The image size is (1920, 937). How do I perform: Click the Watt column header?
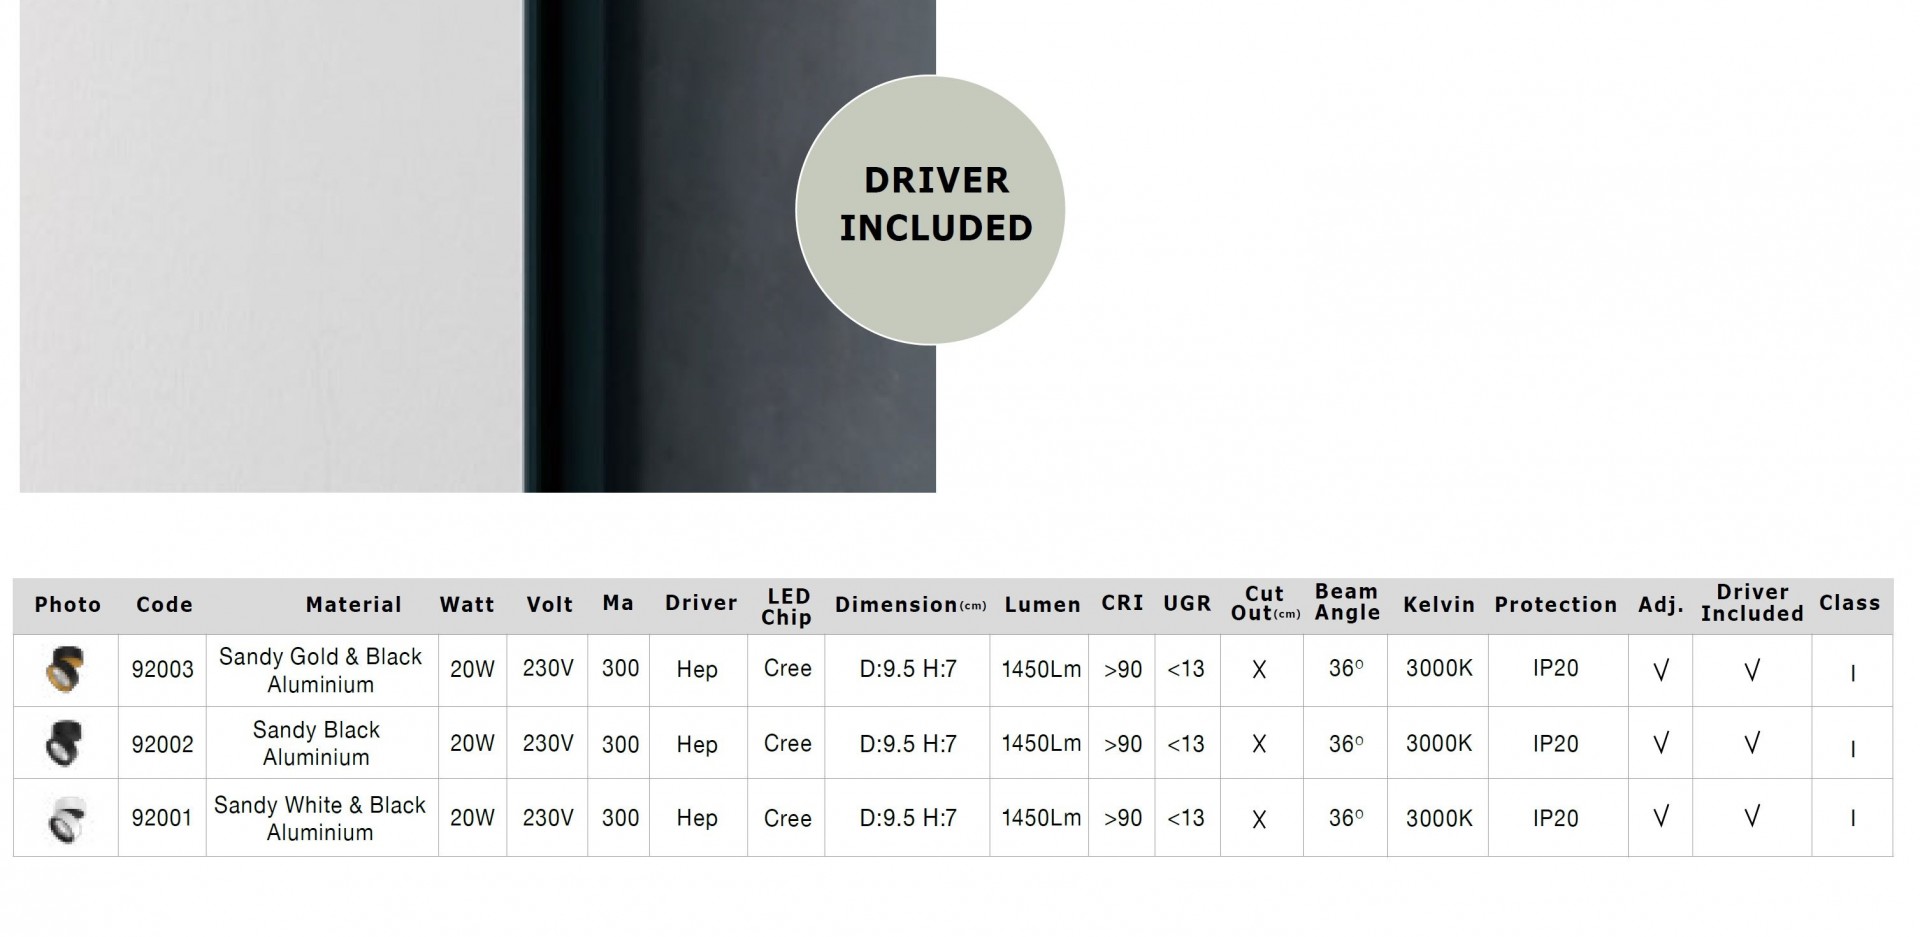[x=467, y=604]
